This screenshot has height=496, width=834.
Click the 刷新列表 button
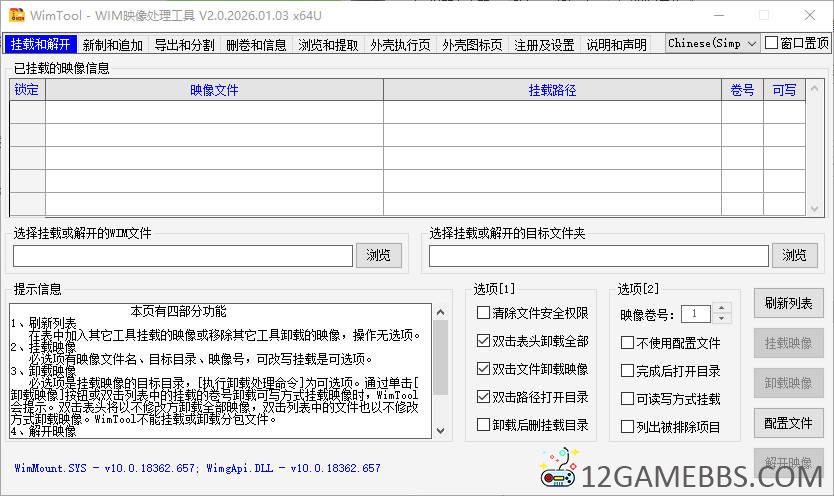788,303
